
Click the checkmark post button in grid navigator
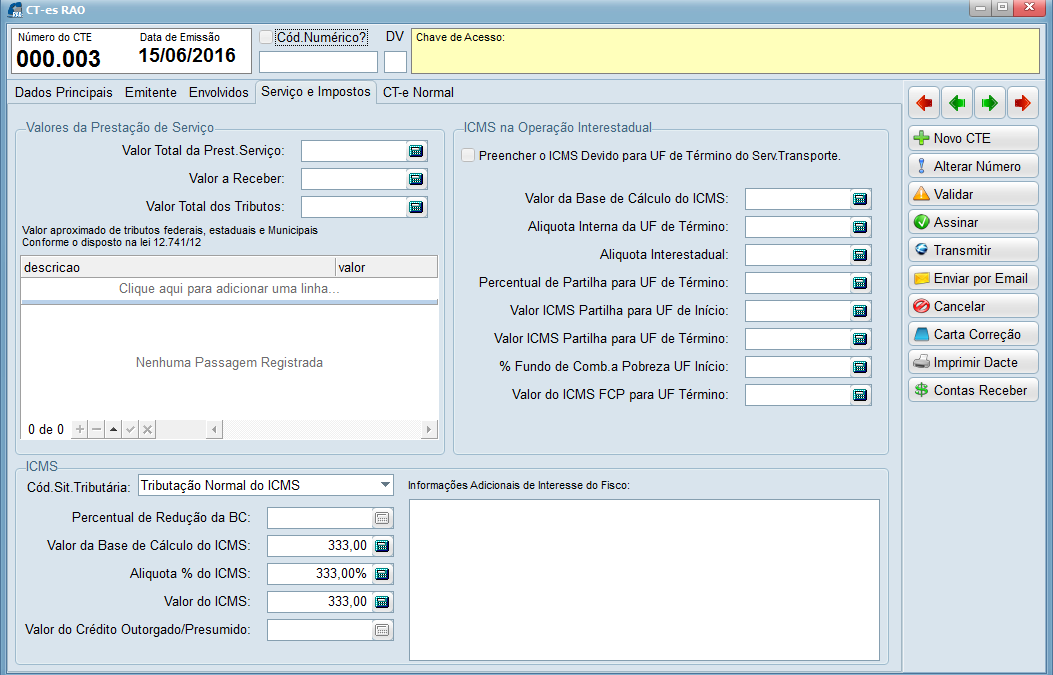(x=131, y=429)
